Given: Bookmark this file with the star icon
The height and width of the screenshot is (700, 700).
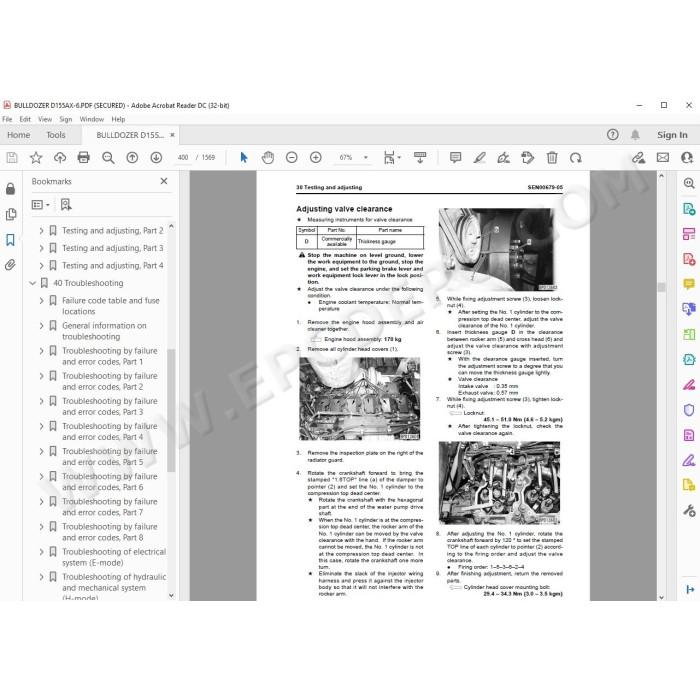Looking at the screenshot, I should pos(36,158).
